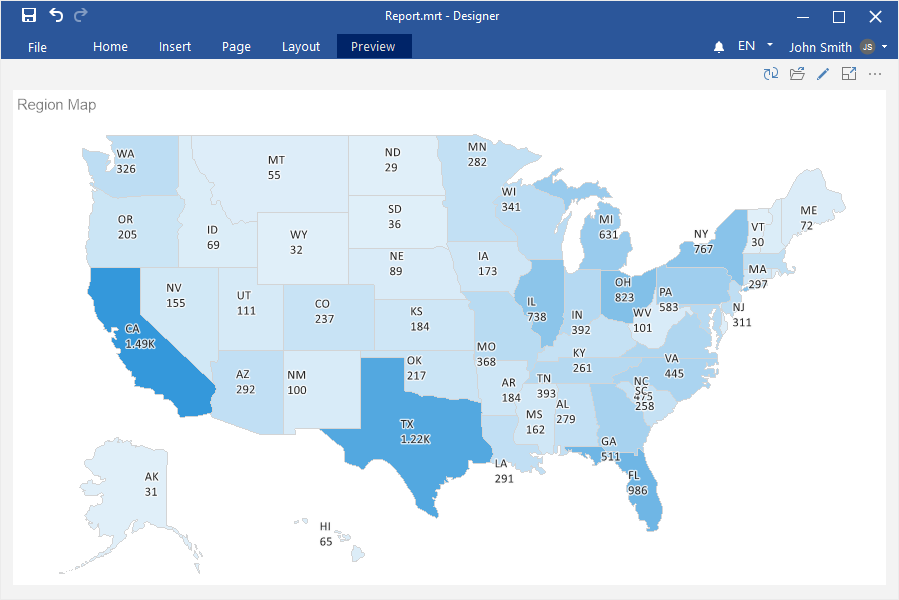This screenshot has height=600, width=899.
Task: Select the Layout tab
Action: point(301,47)
